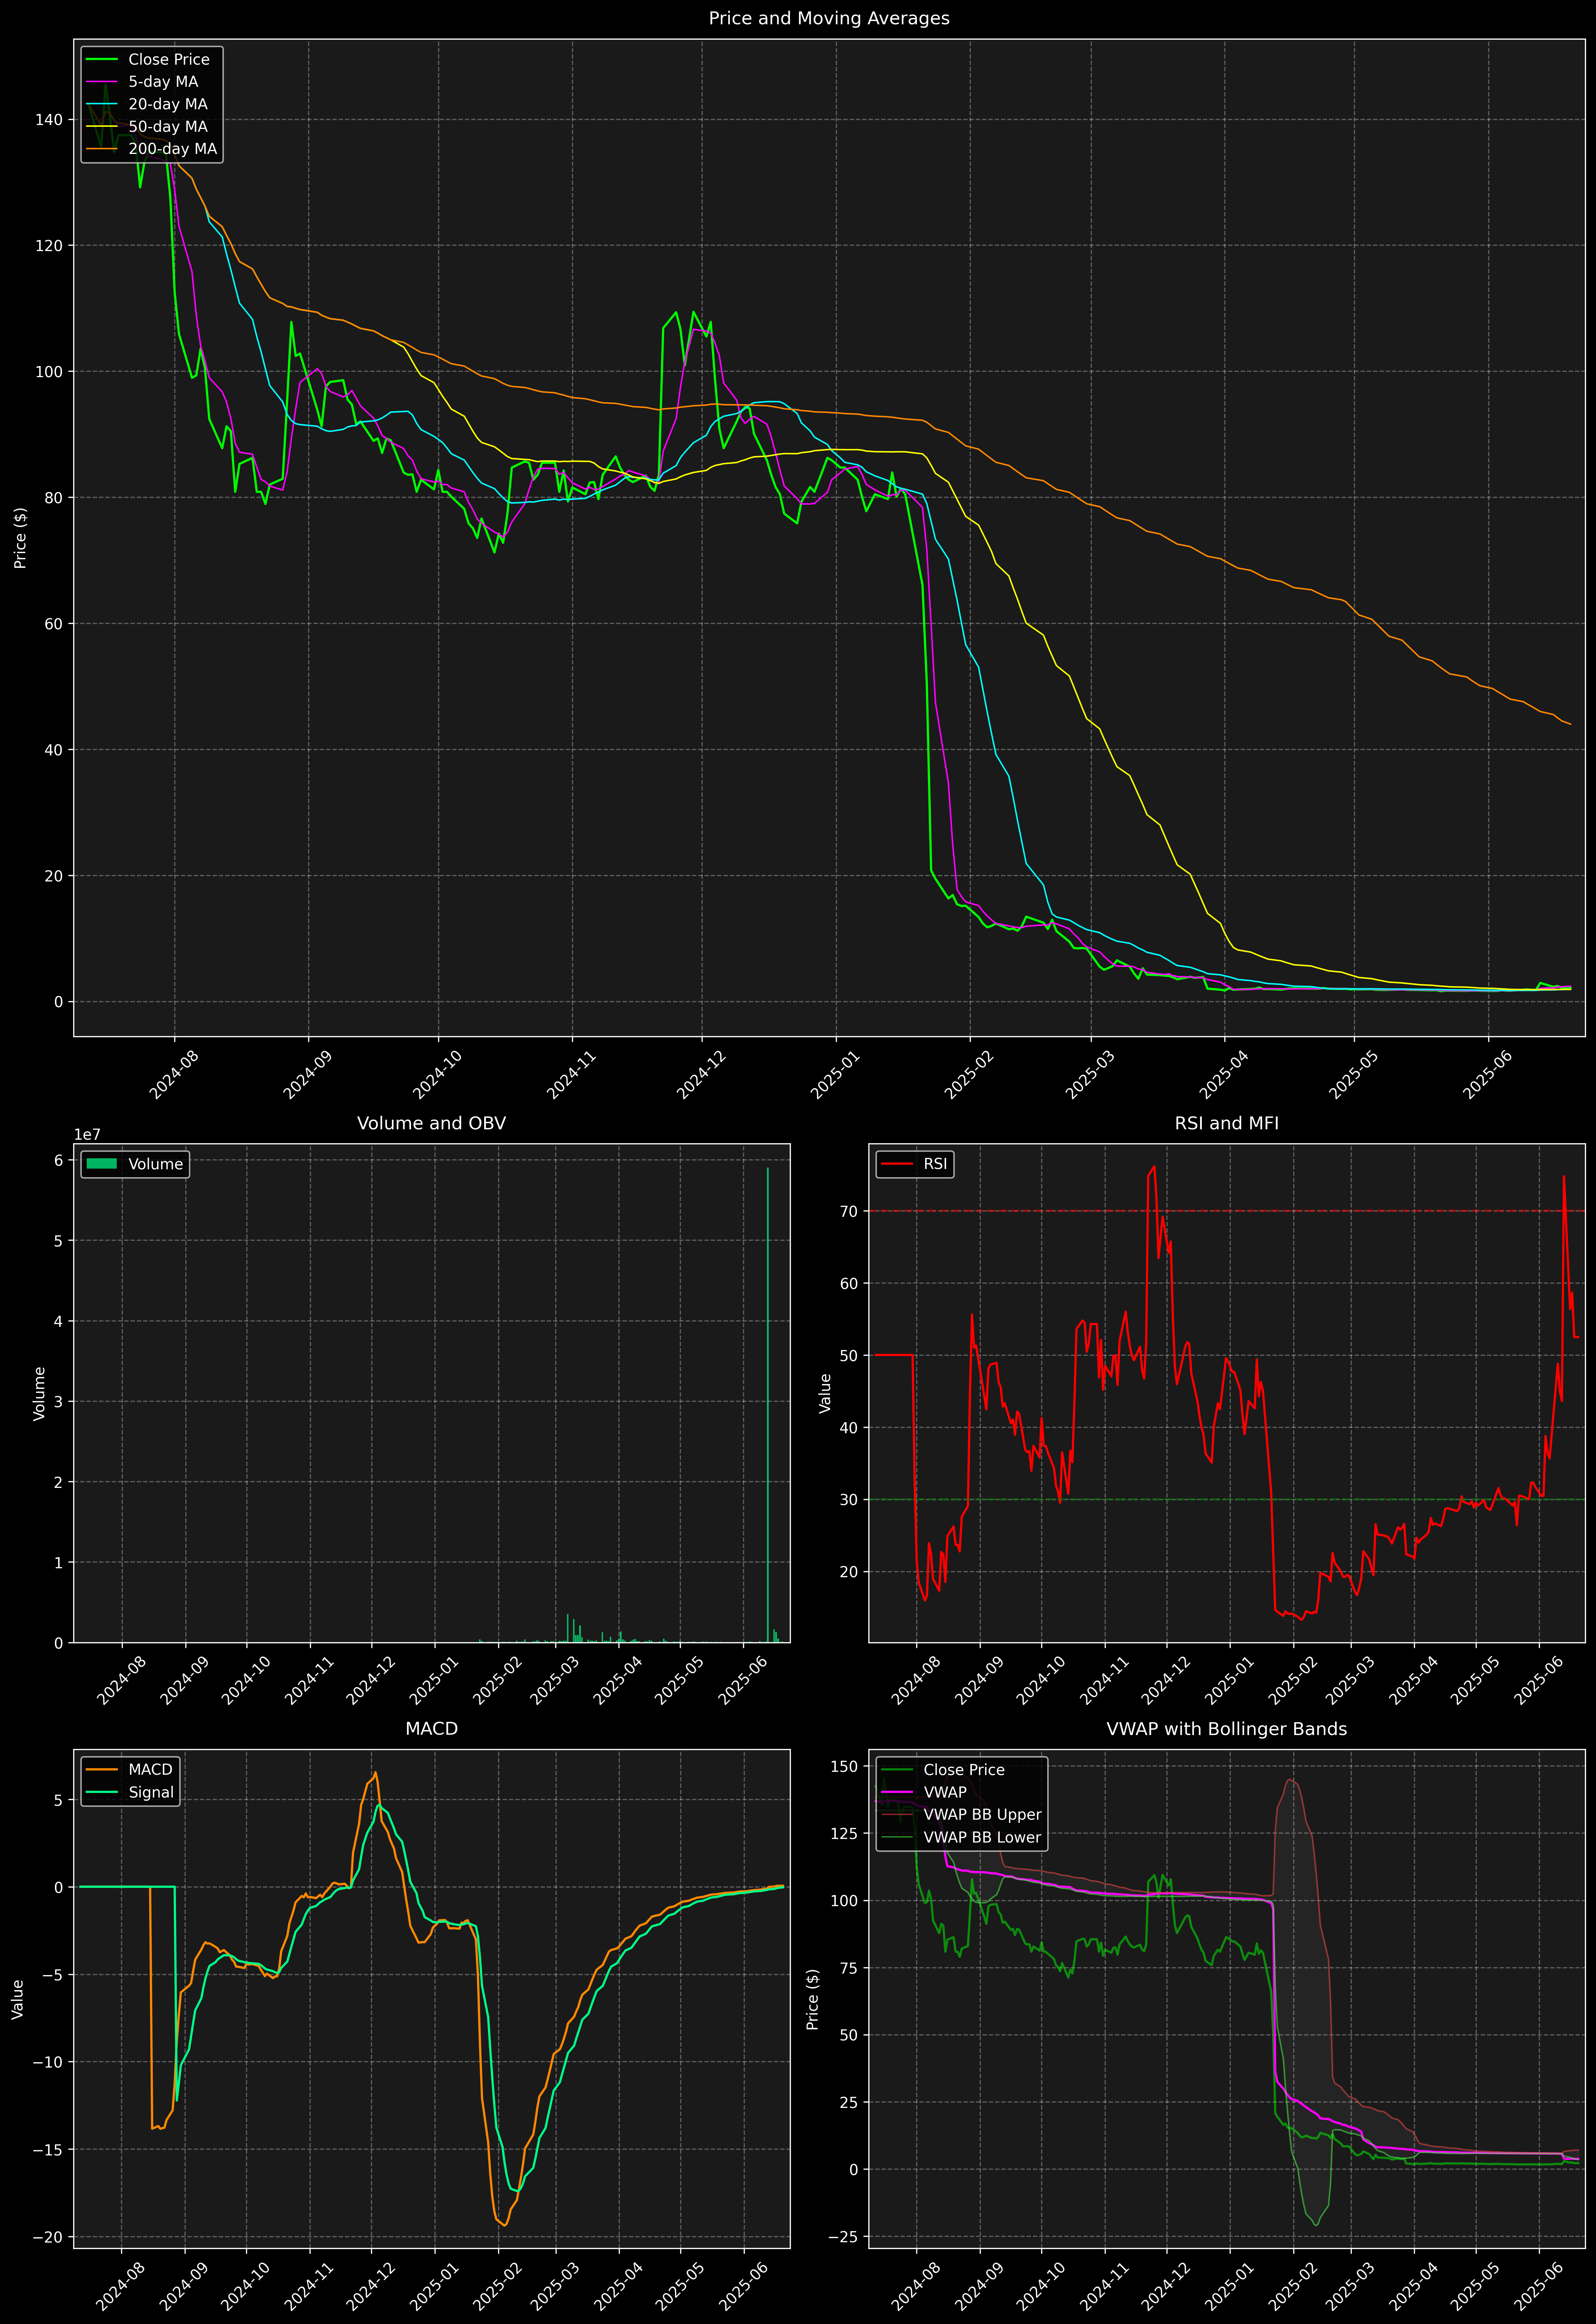Image resolution: width=1596 pixels, height=2324 pixels.
Task: Click the "RSI and MFI" chart title
Action: pos(1227,1123)
